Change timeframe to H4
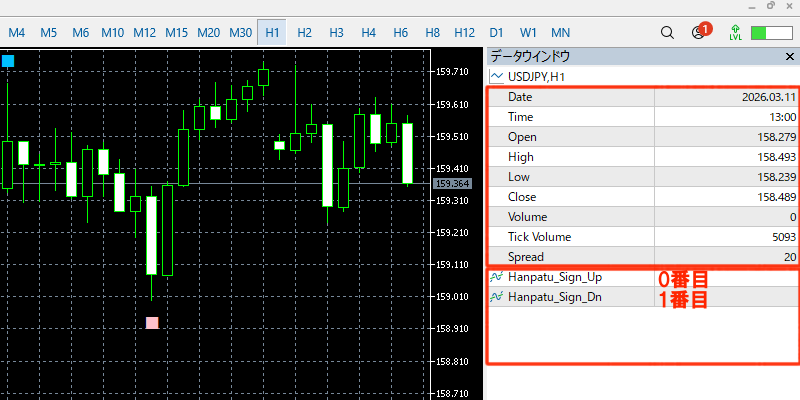Image resolution: width=800 pixels, height=400 pixels. tap(368, 33)
